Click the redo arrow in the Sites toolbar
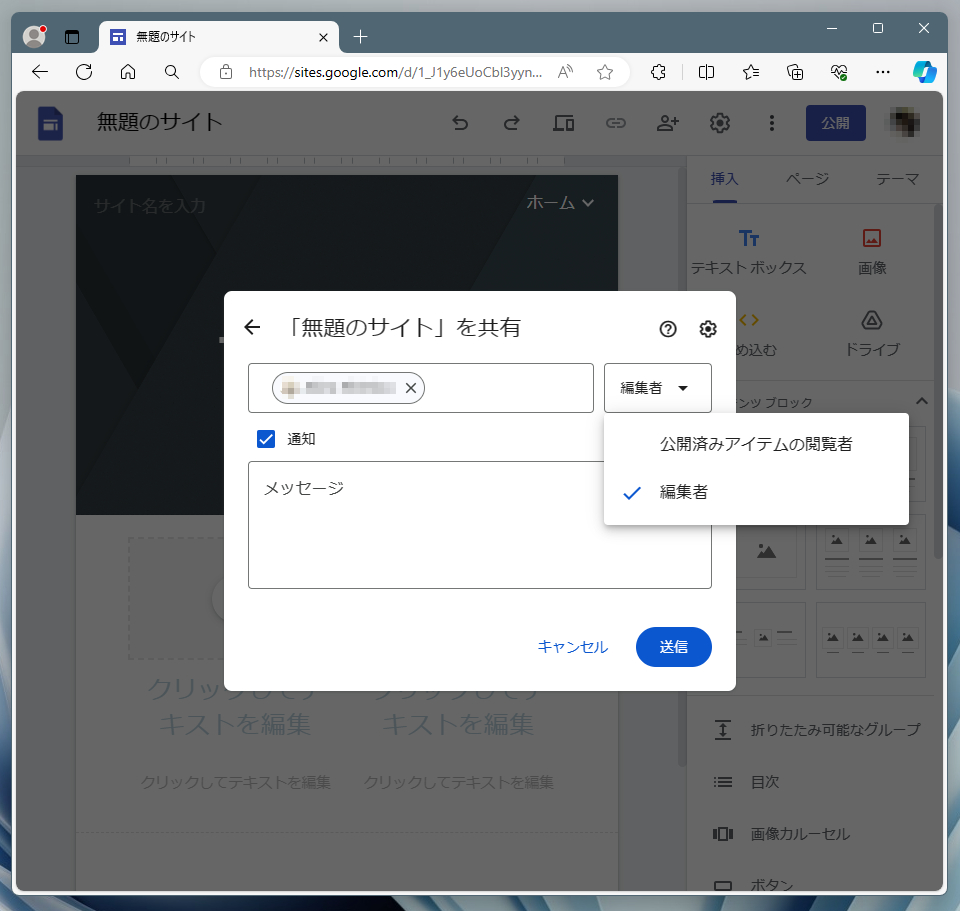 pos(511,123)
